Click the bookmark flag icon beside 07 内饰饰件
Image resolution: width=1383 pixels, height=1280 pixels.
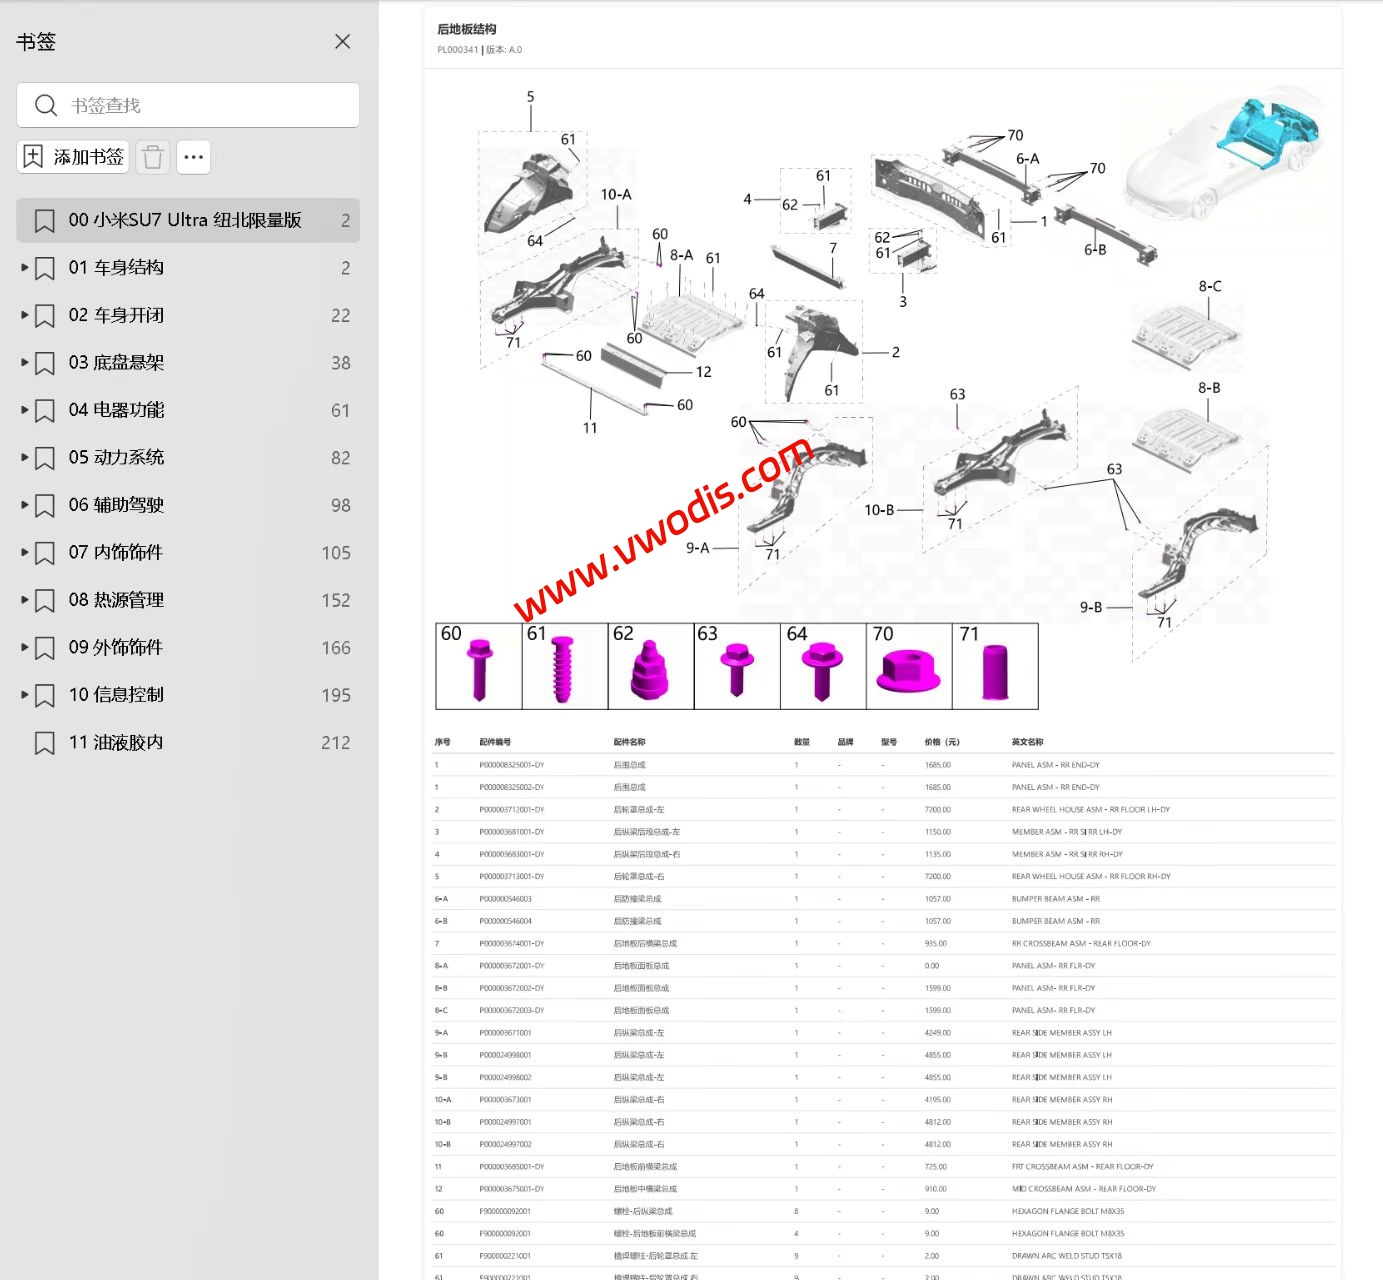pyautogui.click(x=43, y=552)
